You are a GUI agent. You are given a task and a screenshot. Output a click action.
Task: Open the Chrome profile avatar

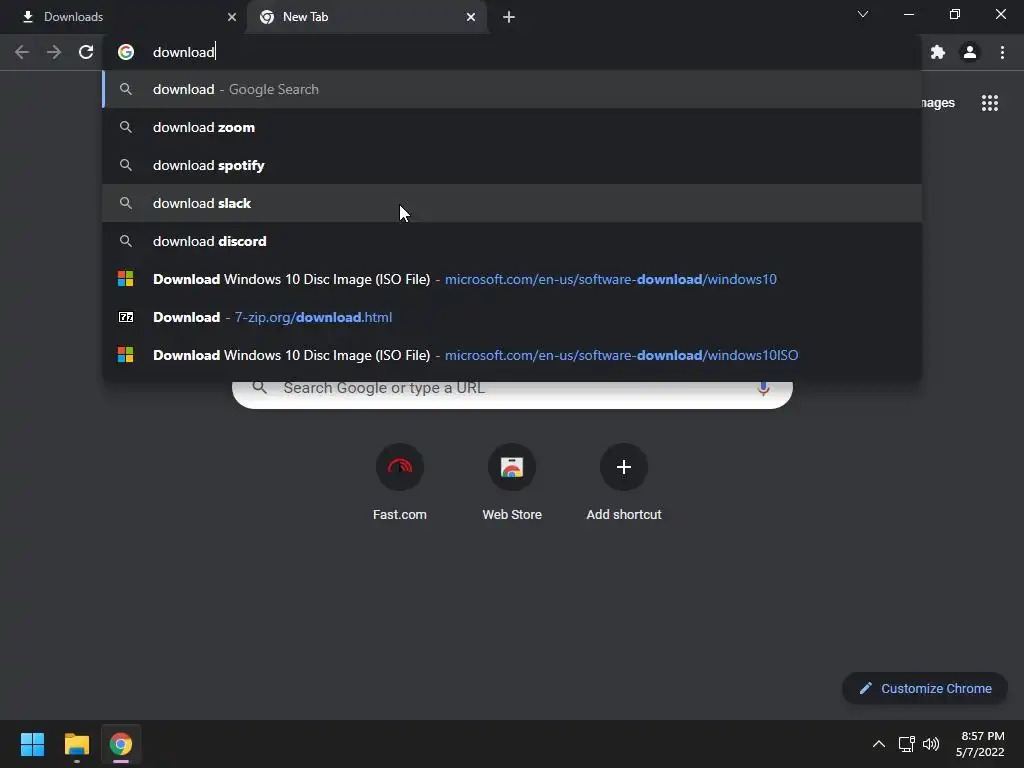pos(970,52)
